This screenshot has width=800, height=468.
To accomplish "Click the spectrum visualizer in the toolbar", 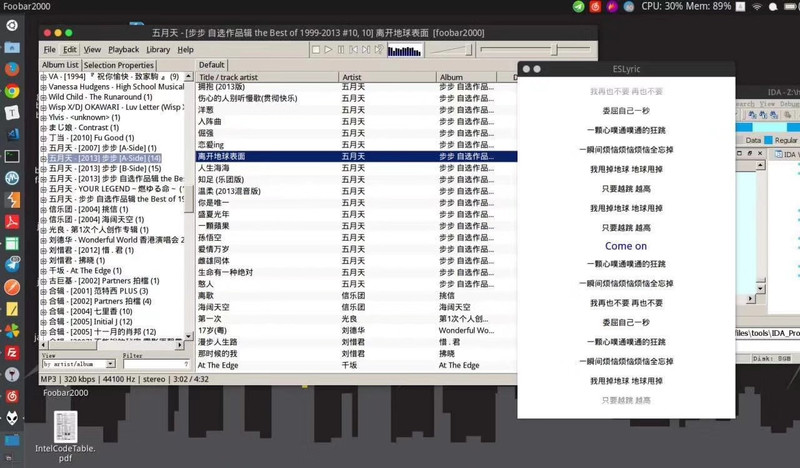I will pyautogui.click(x=405, y=50).
